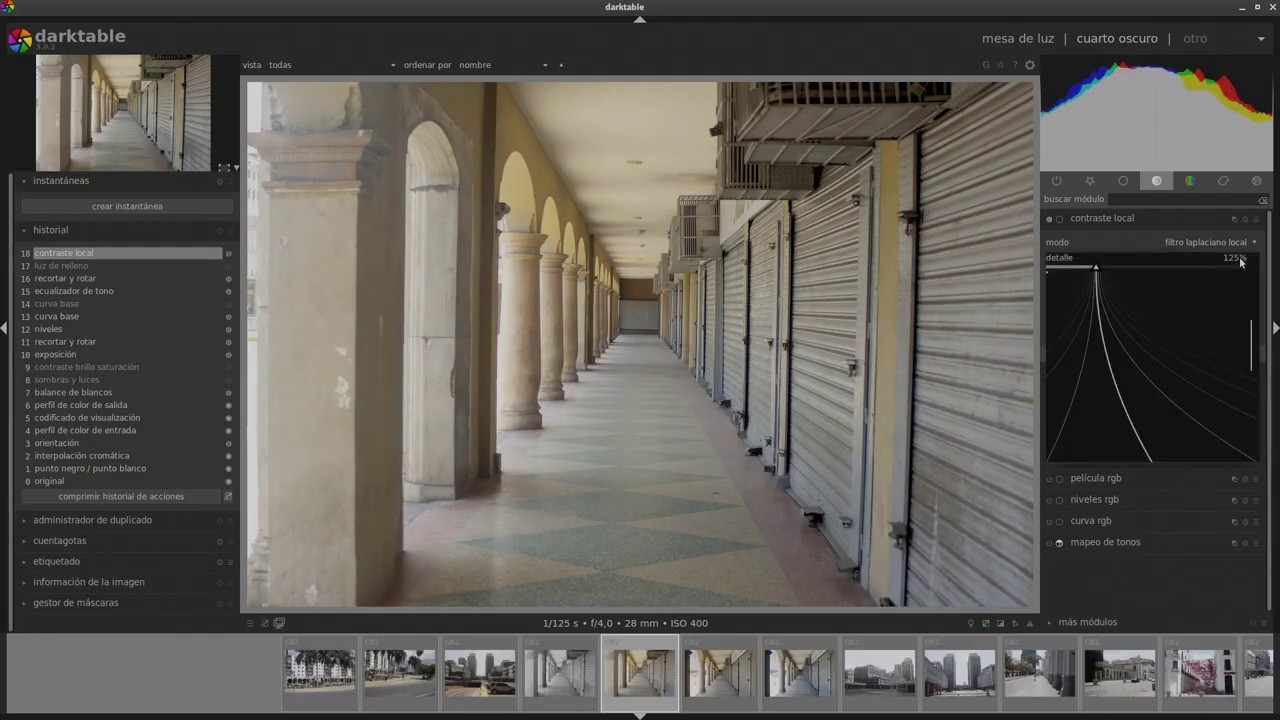Toggle ISO 12646 color assessment bulb icon
This screenshot has width=1280, height=720.
970,623
